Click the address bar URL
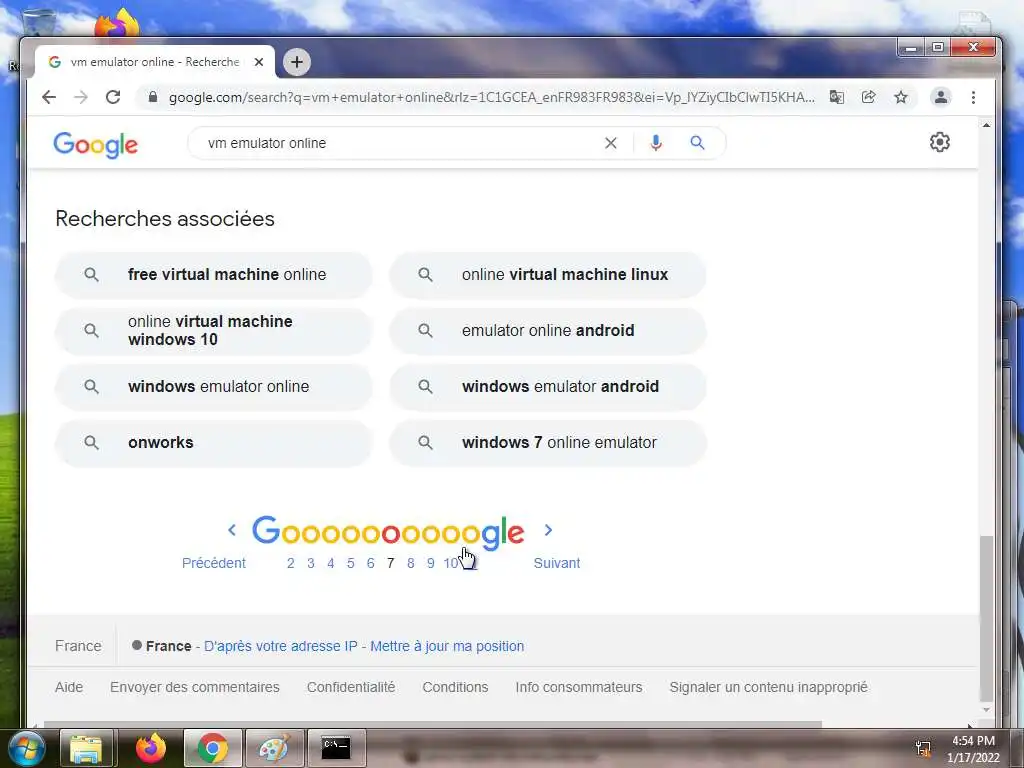 coord(491,97)
